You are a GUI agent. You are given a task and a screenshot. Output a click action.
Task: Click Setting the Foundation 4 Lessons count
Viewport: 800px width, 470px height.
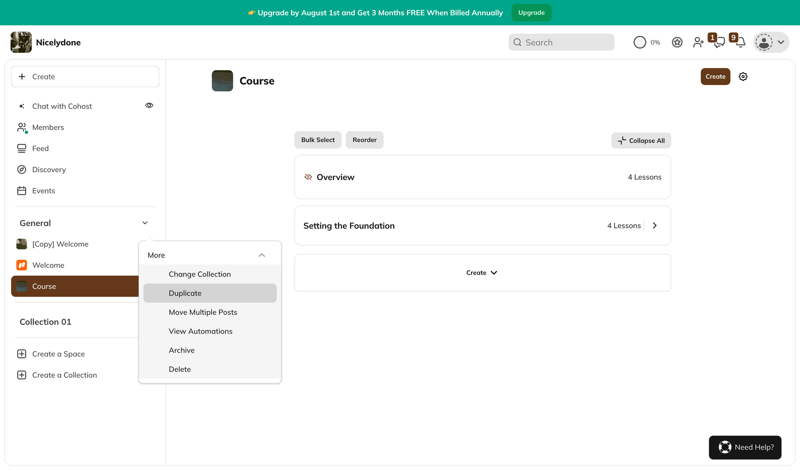pos(623,226)
